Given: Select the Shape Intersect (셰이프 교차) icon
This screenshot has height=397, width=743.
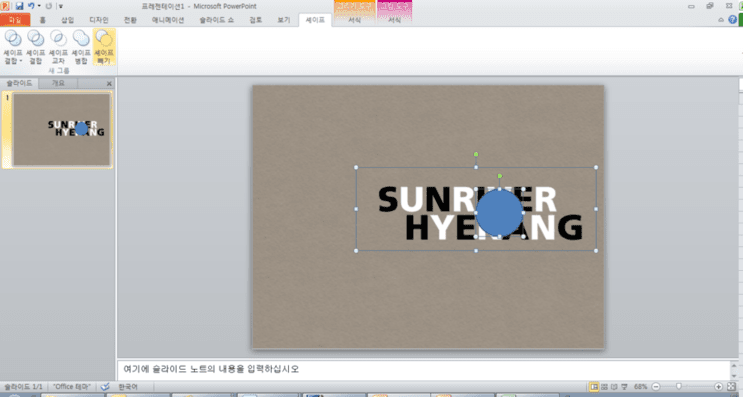Looking at the screenshot, I should click(x=58, y=46).
